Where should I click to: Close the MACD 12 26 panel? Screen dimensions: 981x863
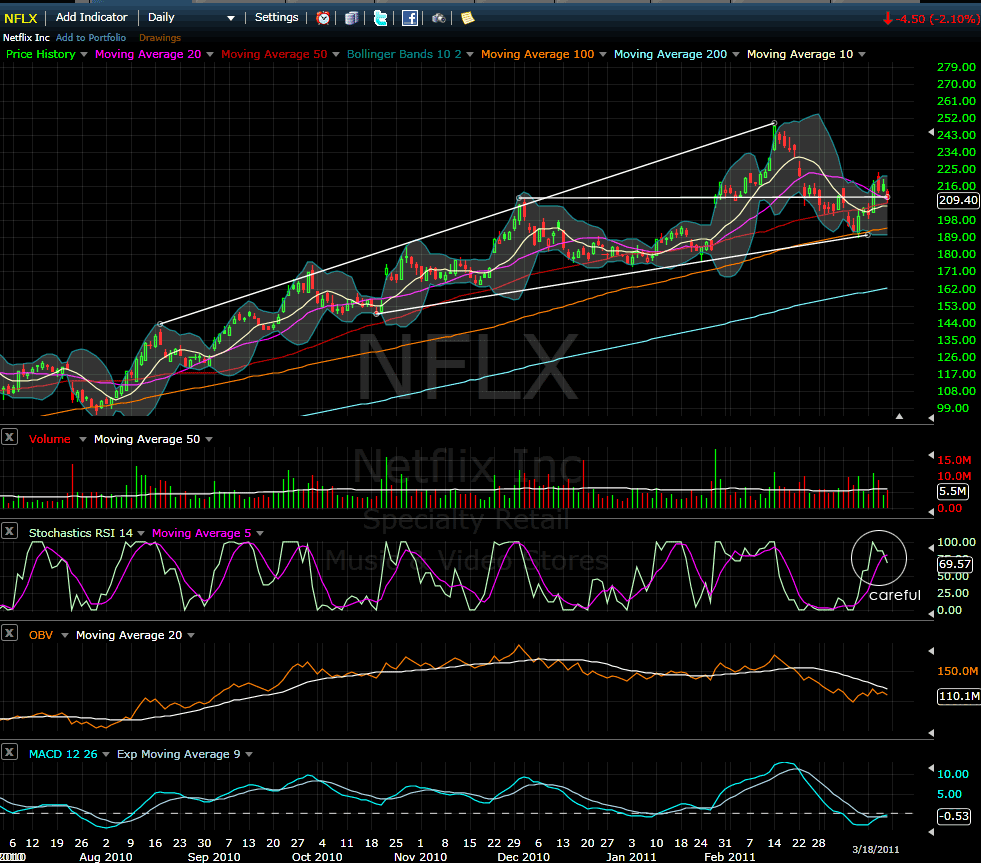[9, 752]
